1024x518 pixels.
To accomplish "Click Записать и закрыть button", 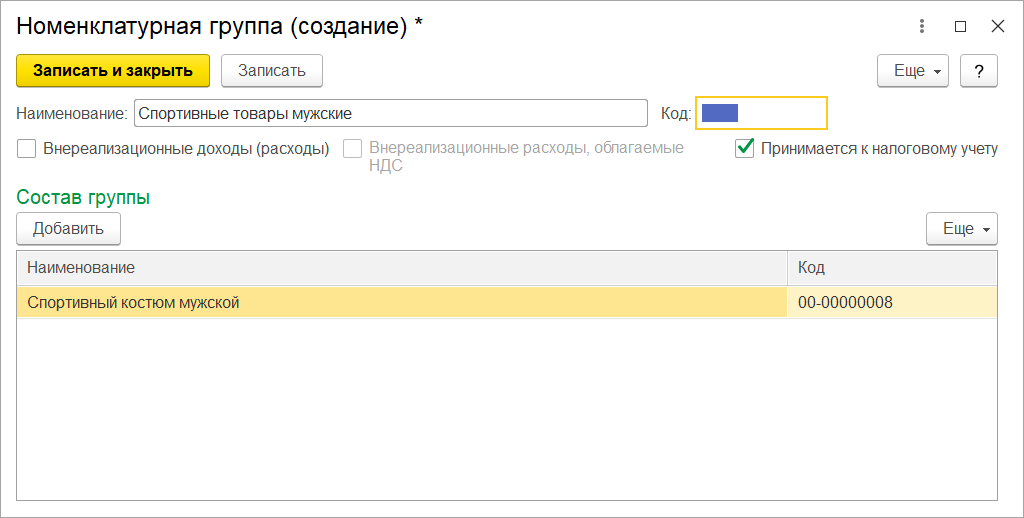I will [113, 71].
